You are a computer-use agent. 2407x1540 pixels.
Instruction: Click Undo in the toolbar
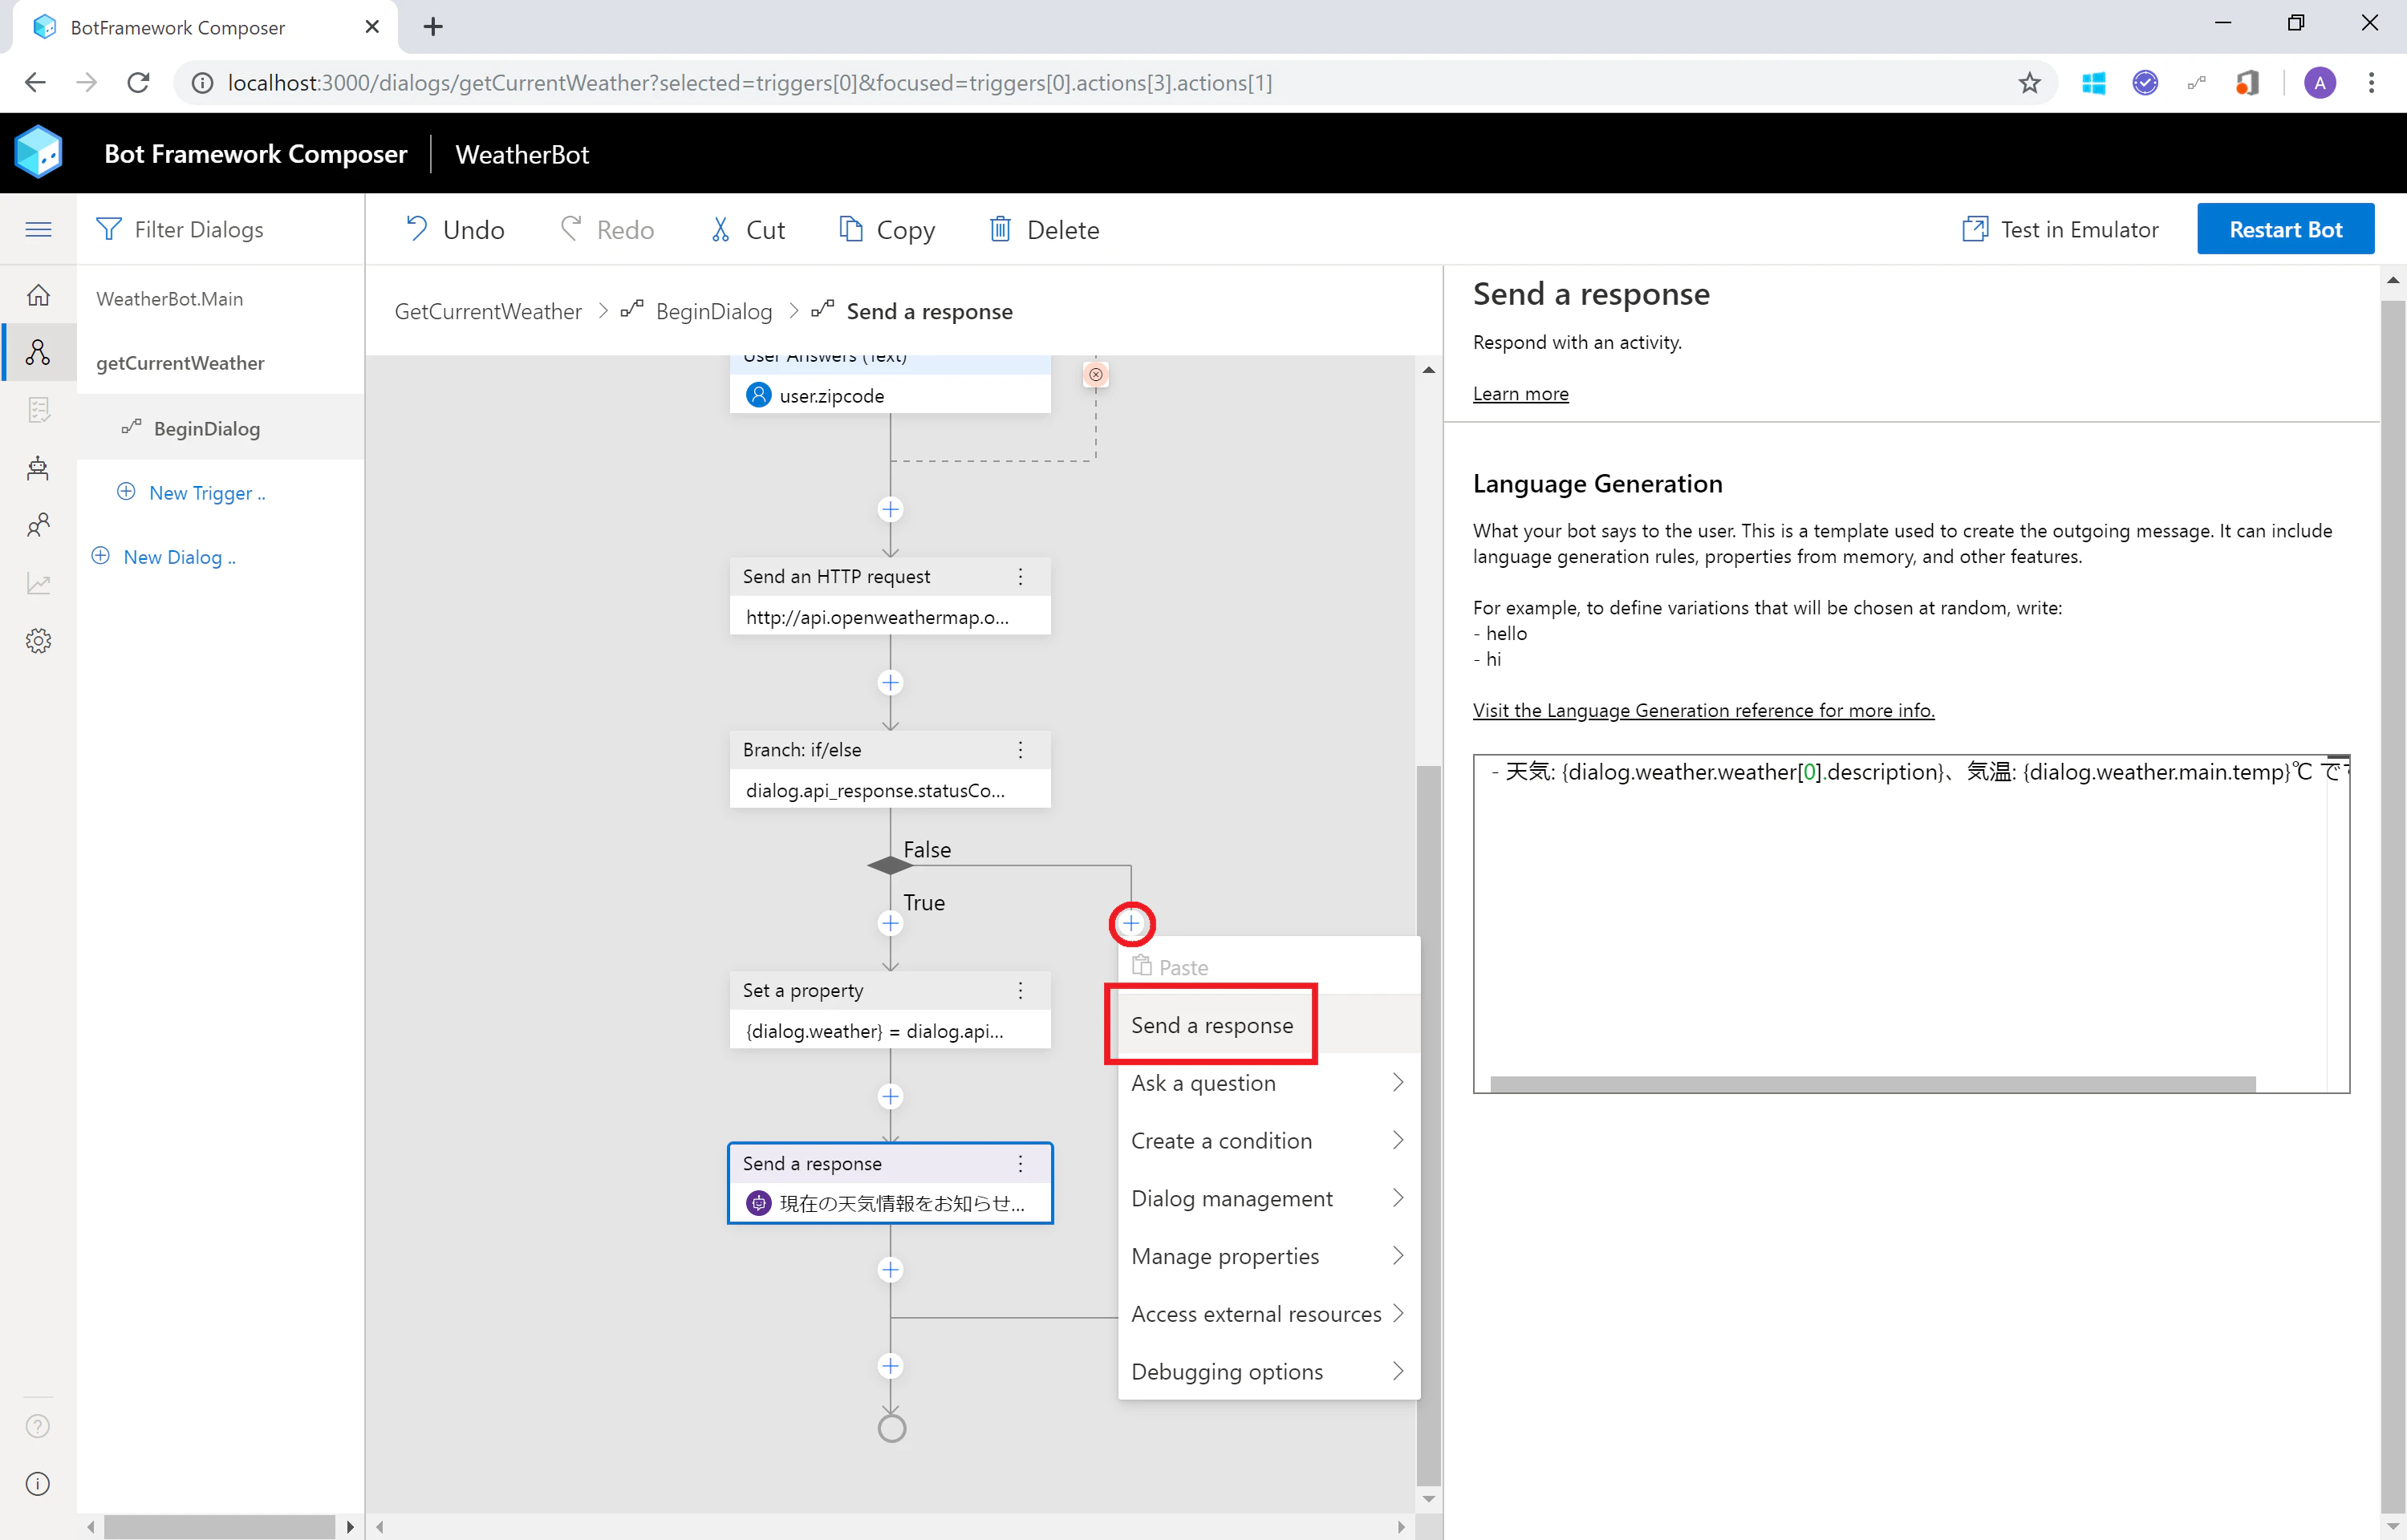(x=455, y=230)
